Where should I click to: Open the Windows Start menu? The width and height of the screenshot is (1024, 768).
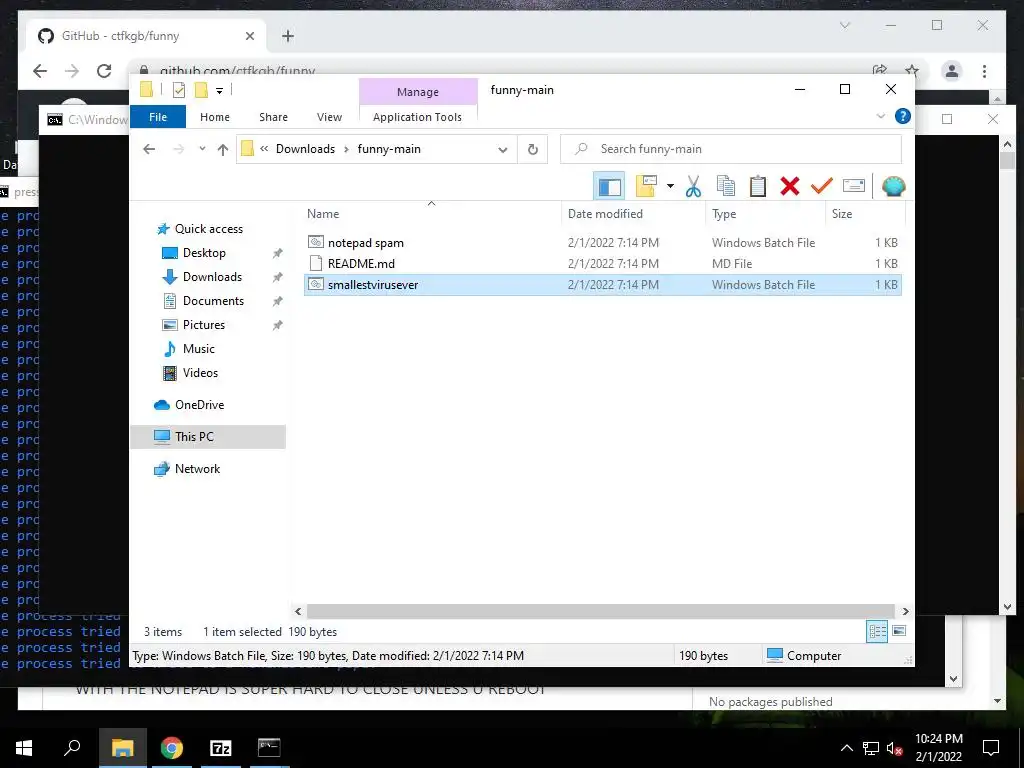[24, 748]
